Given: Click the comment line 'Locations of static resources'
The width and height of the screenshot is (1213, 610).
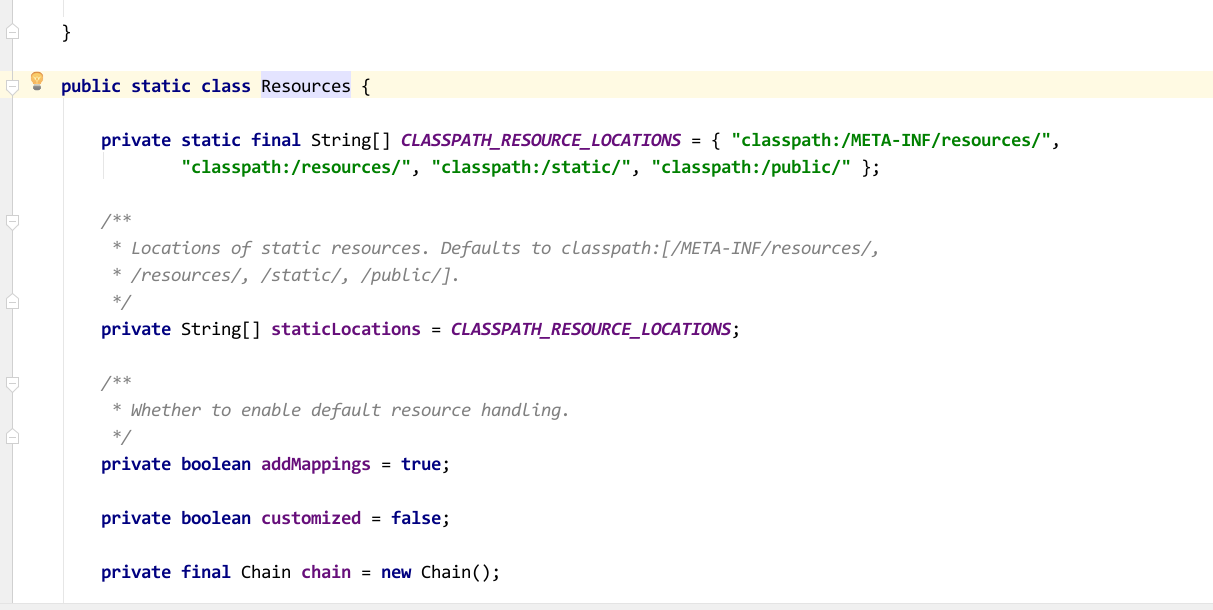Looking at the screenshot, I should (x=496, y=248).
